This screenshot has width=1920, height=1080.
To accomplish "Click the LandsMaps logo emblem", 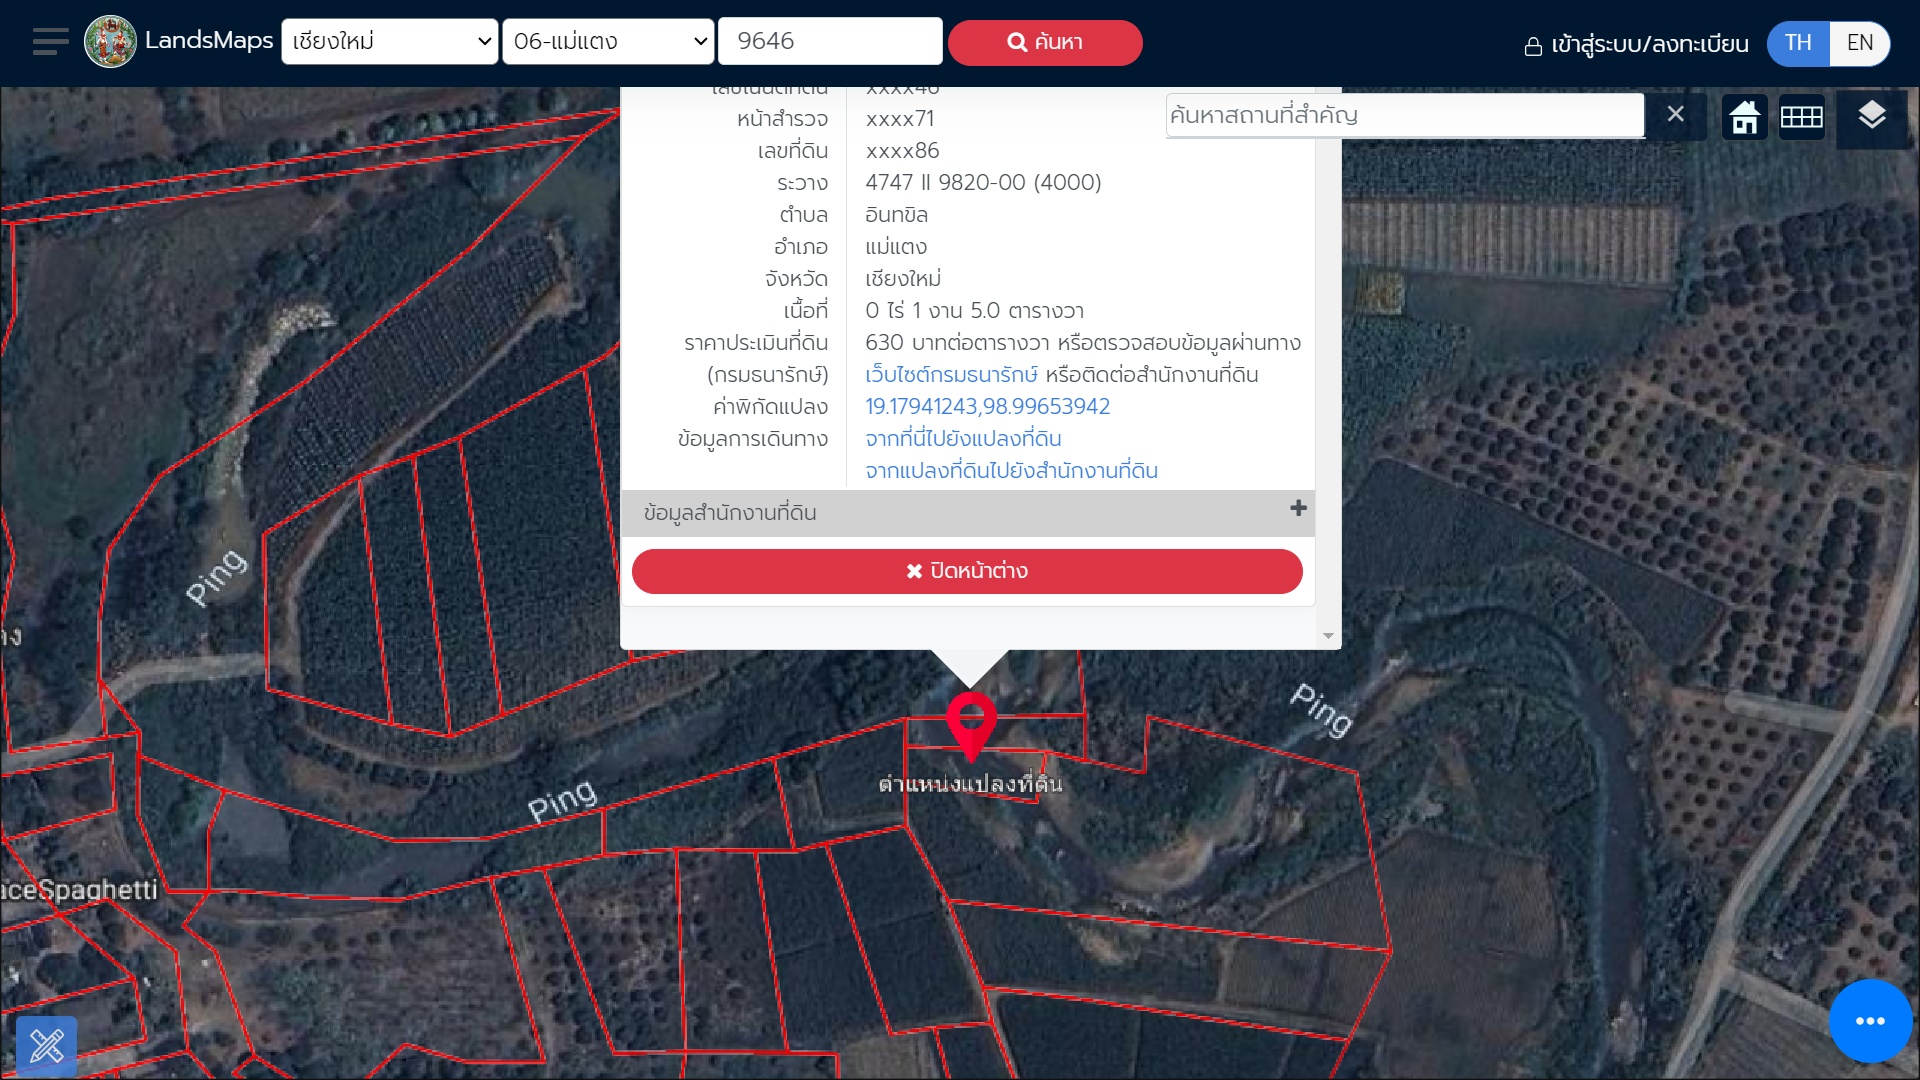I will (110, 42).
